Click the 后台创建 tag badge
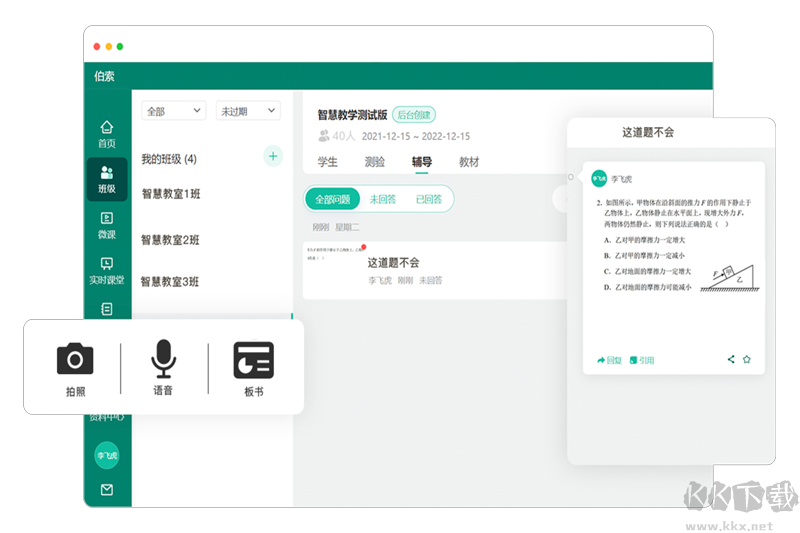Viewport: 800px width, 533px height. [x=414, y=115]
